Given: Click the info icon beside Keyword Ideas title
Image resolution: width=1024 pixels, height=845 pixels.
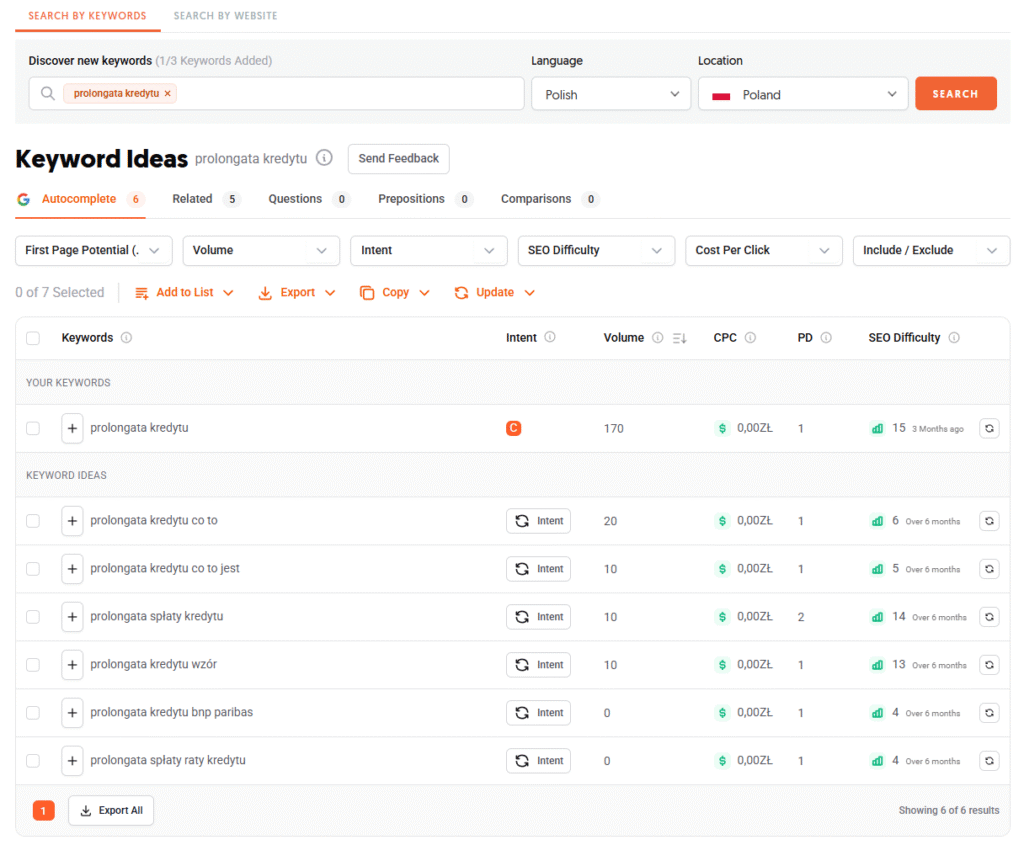Looking at the screenshot, I should (x=324, y=158).
